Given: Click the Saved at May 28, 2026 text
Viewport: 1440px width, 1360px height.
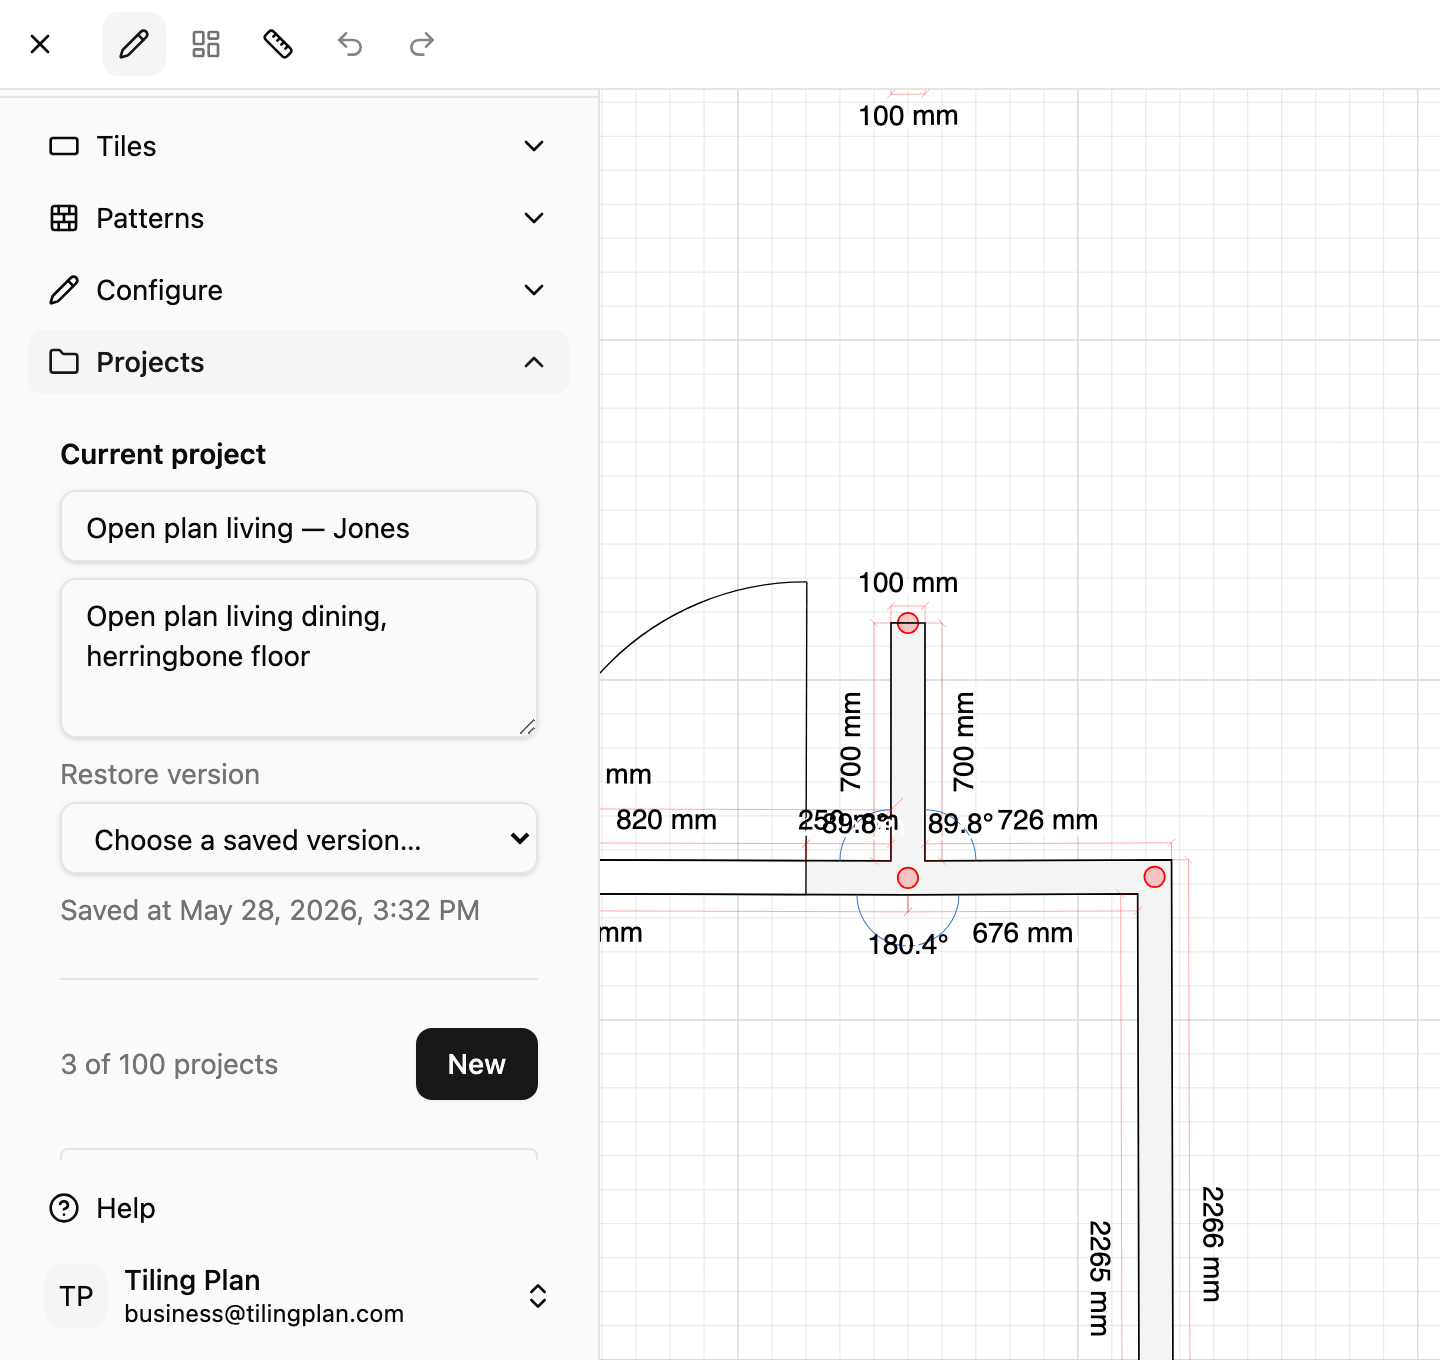Looking at the screenshot, I should (x=270, y=910).
